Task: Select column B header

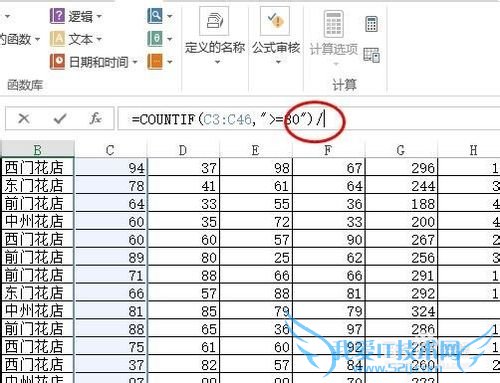Action: pos(37,150)
